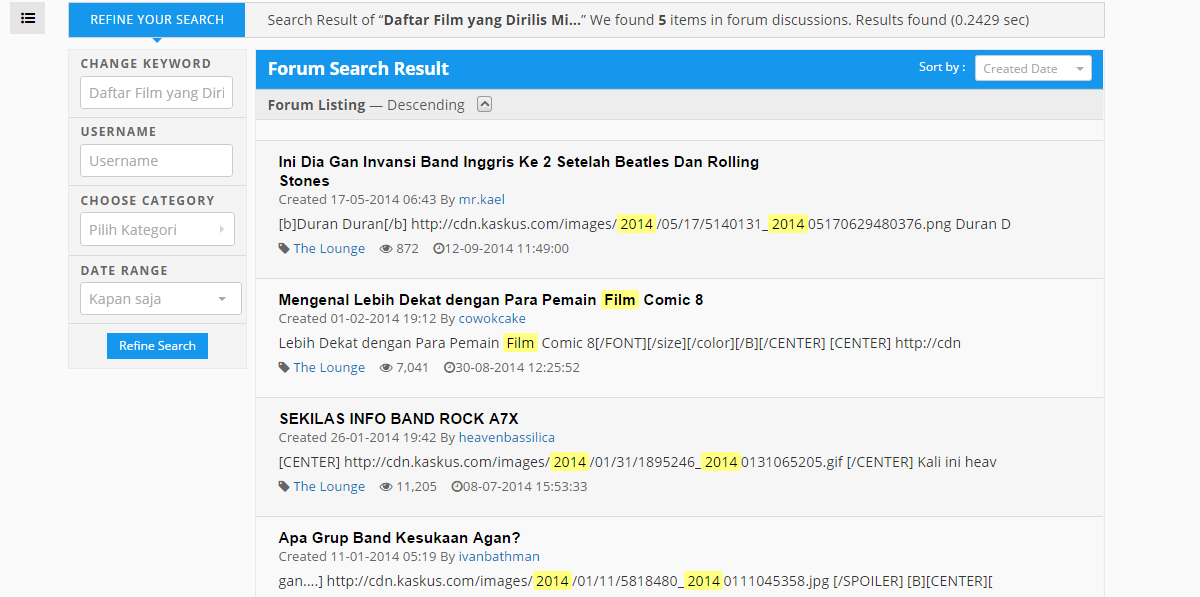Open the Kapan saja date range dropdown
The width and height of the screenshot is (1200, 597).
(161, 298)
